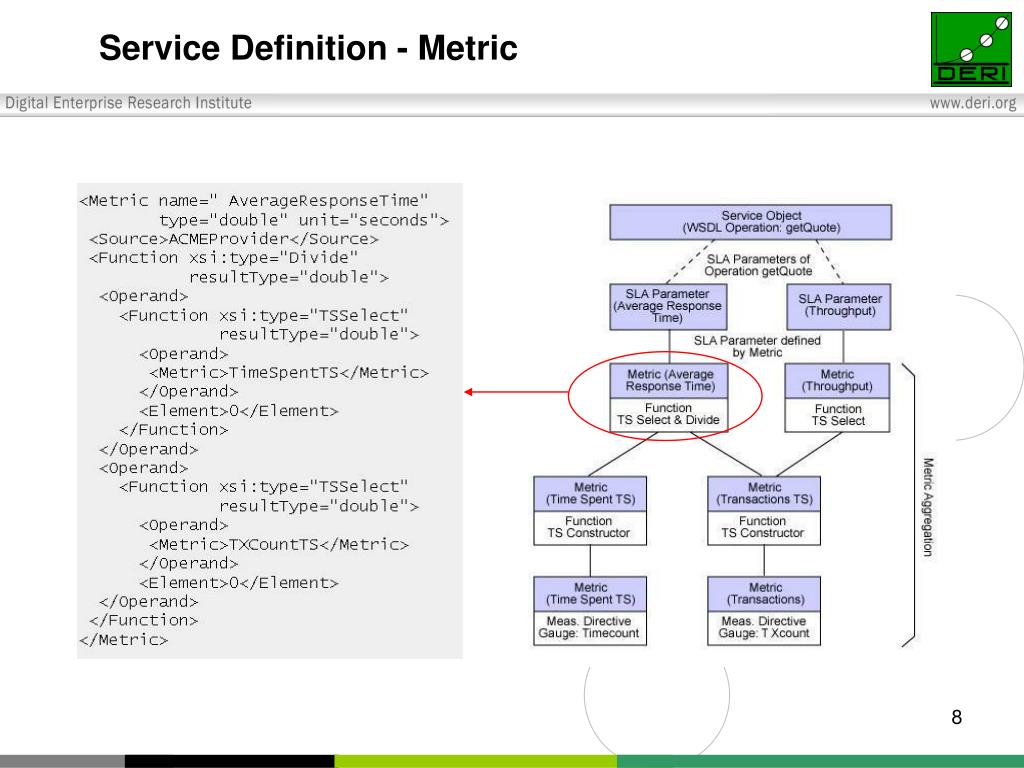Click the slide number 8
This screenshot has width=1024, height=768.
(957, 718)
